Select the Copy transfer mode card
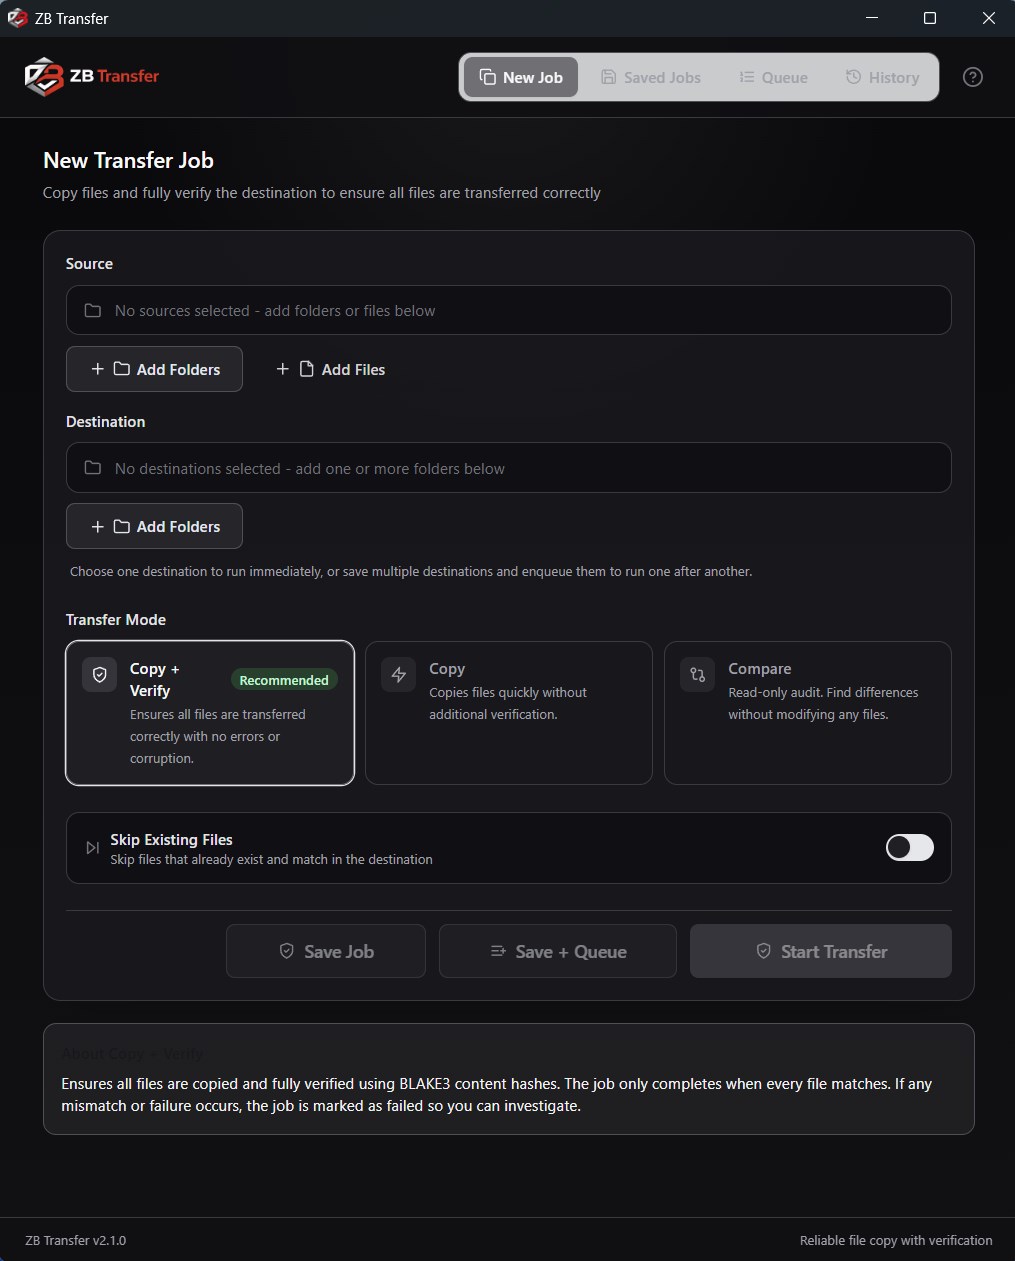The height and width of the screenshot is (1261, 1015). click(x=509, y=713)
